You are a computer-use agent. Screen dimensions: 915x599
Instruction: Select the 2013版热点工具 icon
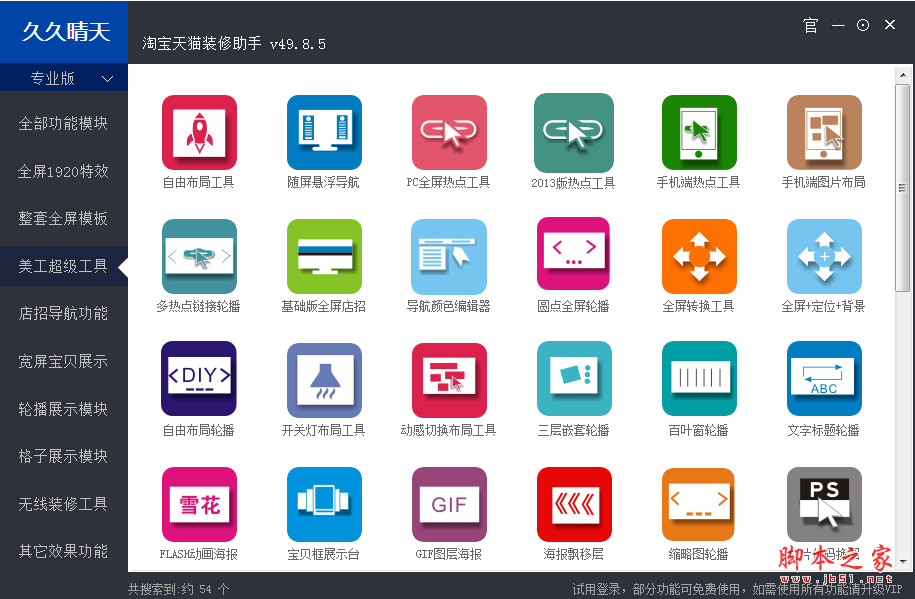tap(574, 133)
